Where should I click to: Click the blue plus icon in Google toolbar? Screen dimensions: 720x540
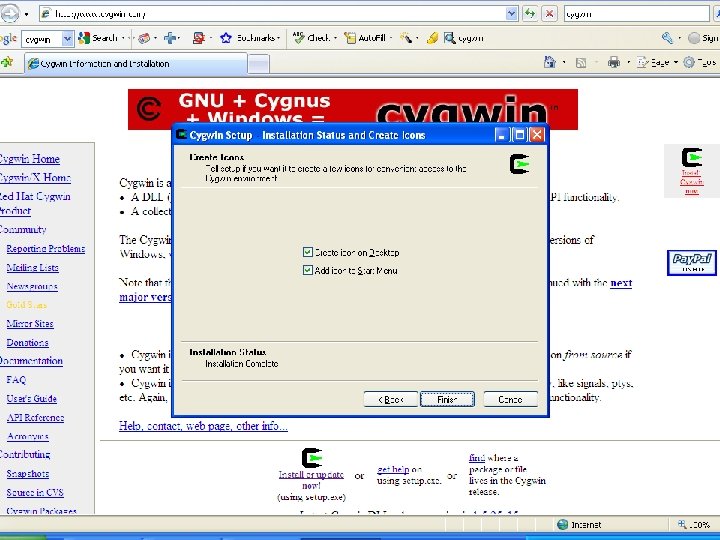(x=170, y=38)
